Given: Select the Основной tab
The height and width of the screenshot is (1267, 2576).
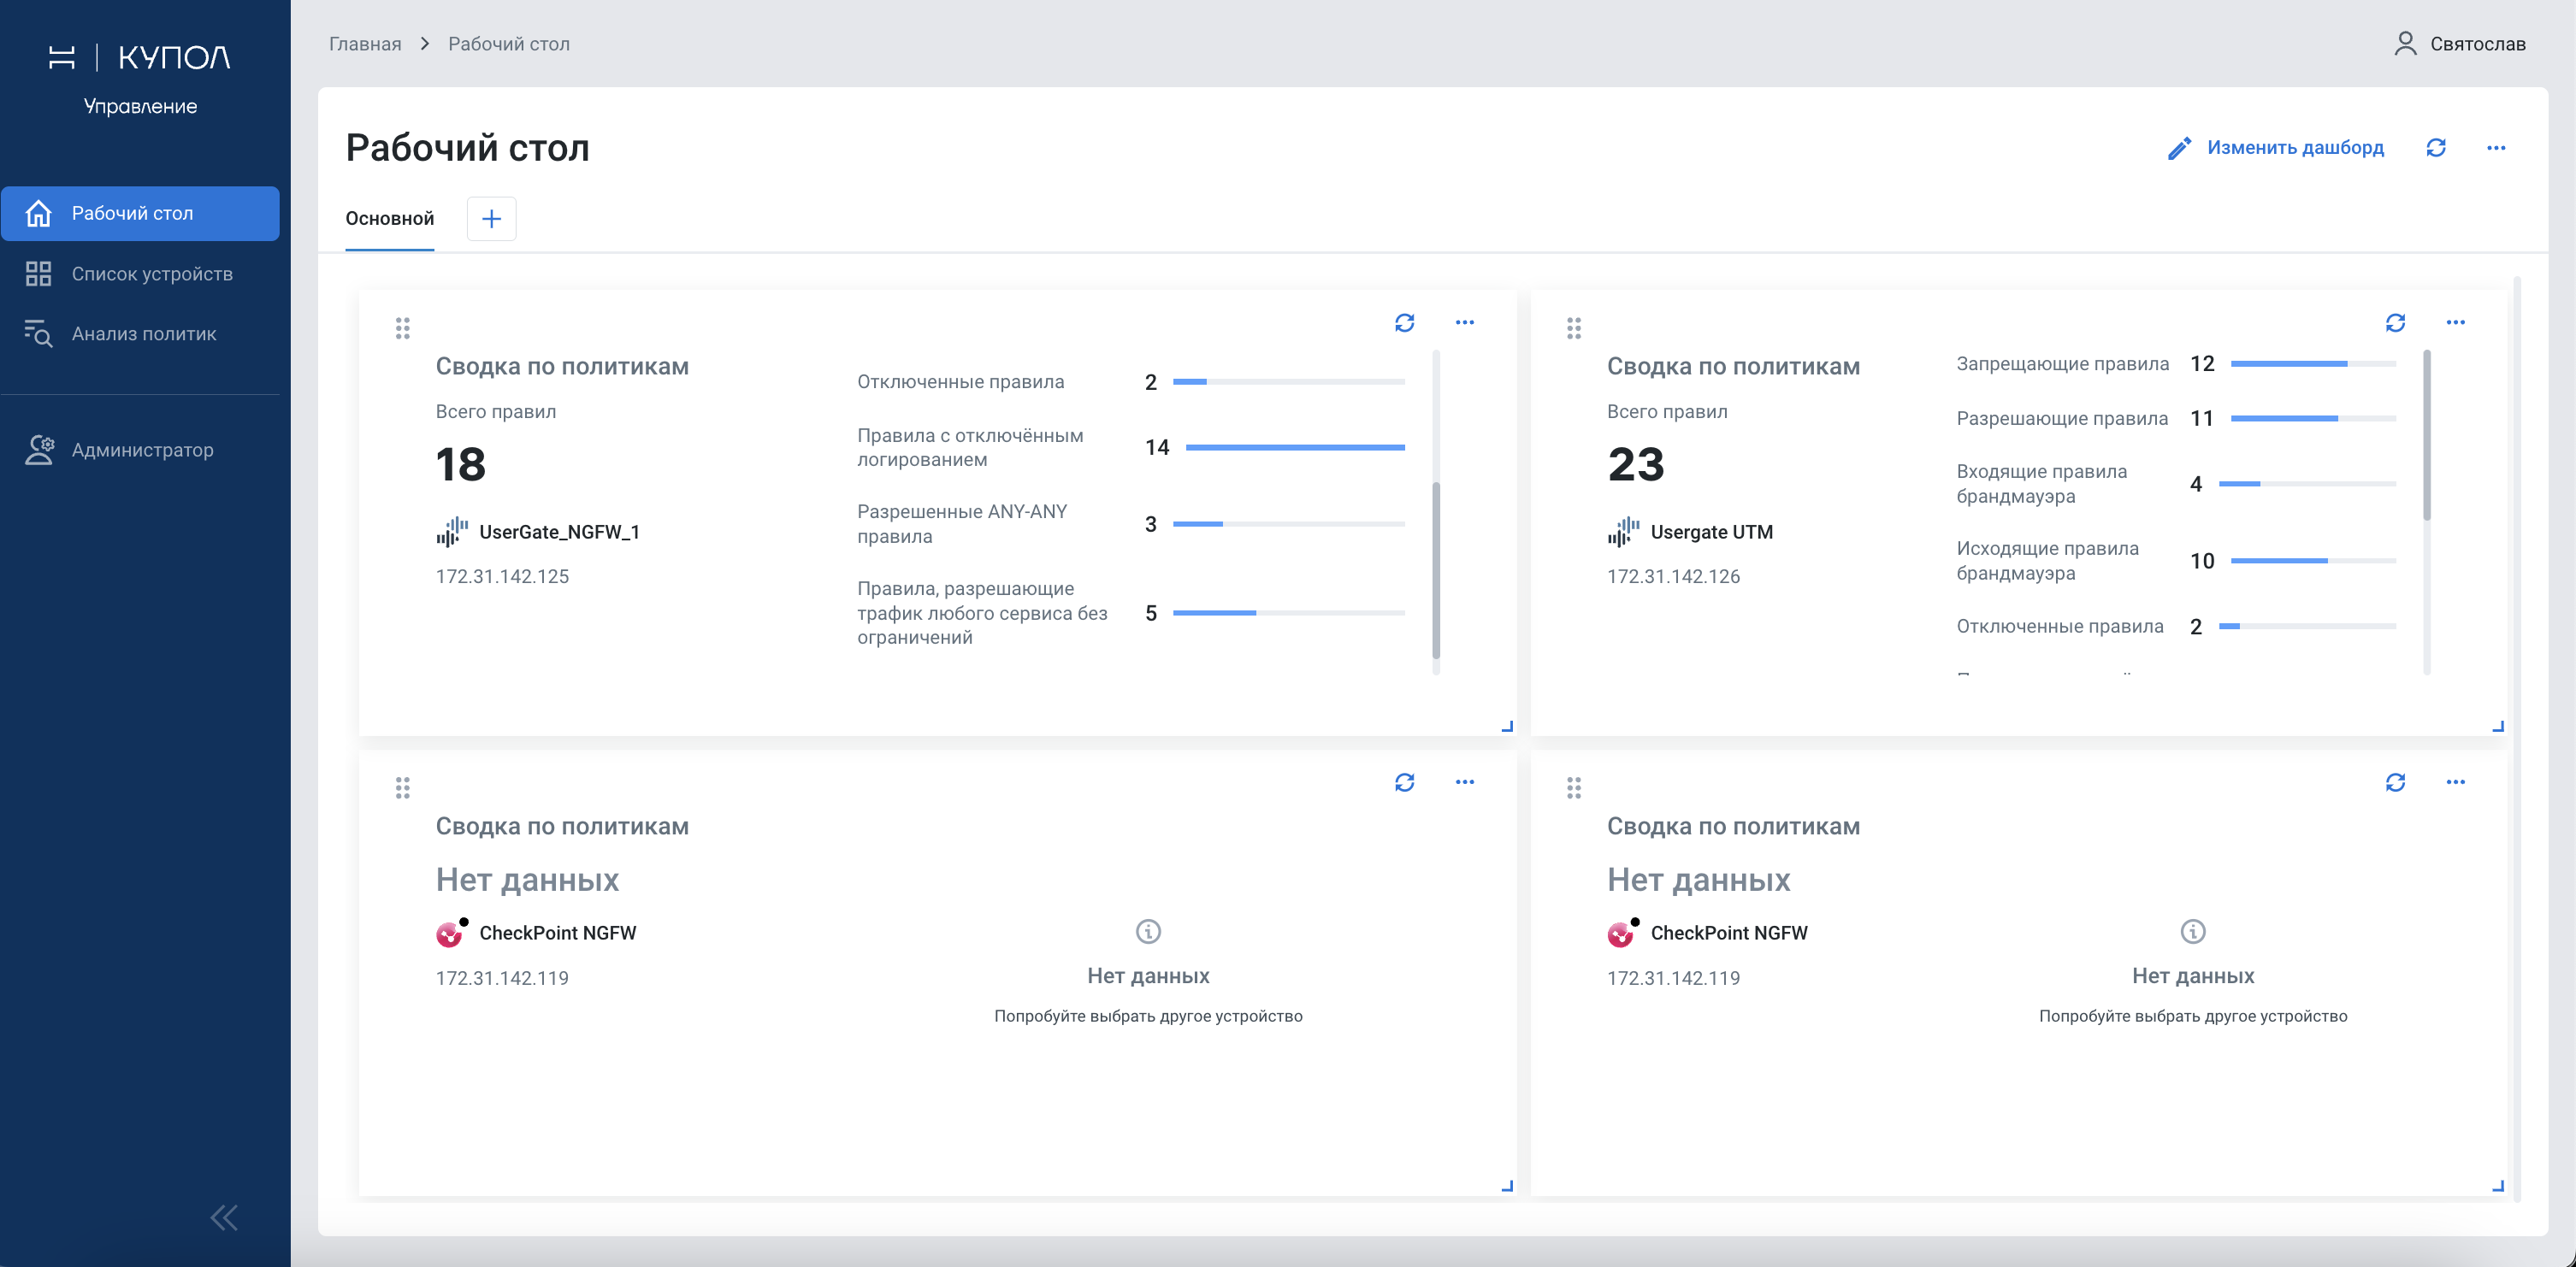Looking at the screenshot, I should pos(389,218).
